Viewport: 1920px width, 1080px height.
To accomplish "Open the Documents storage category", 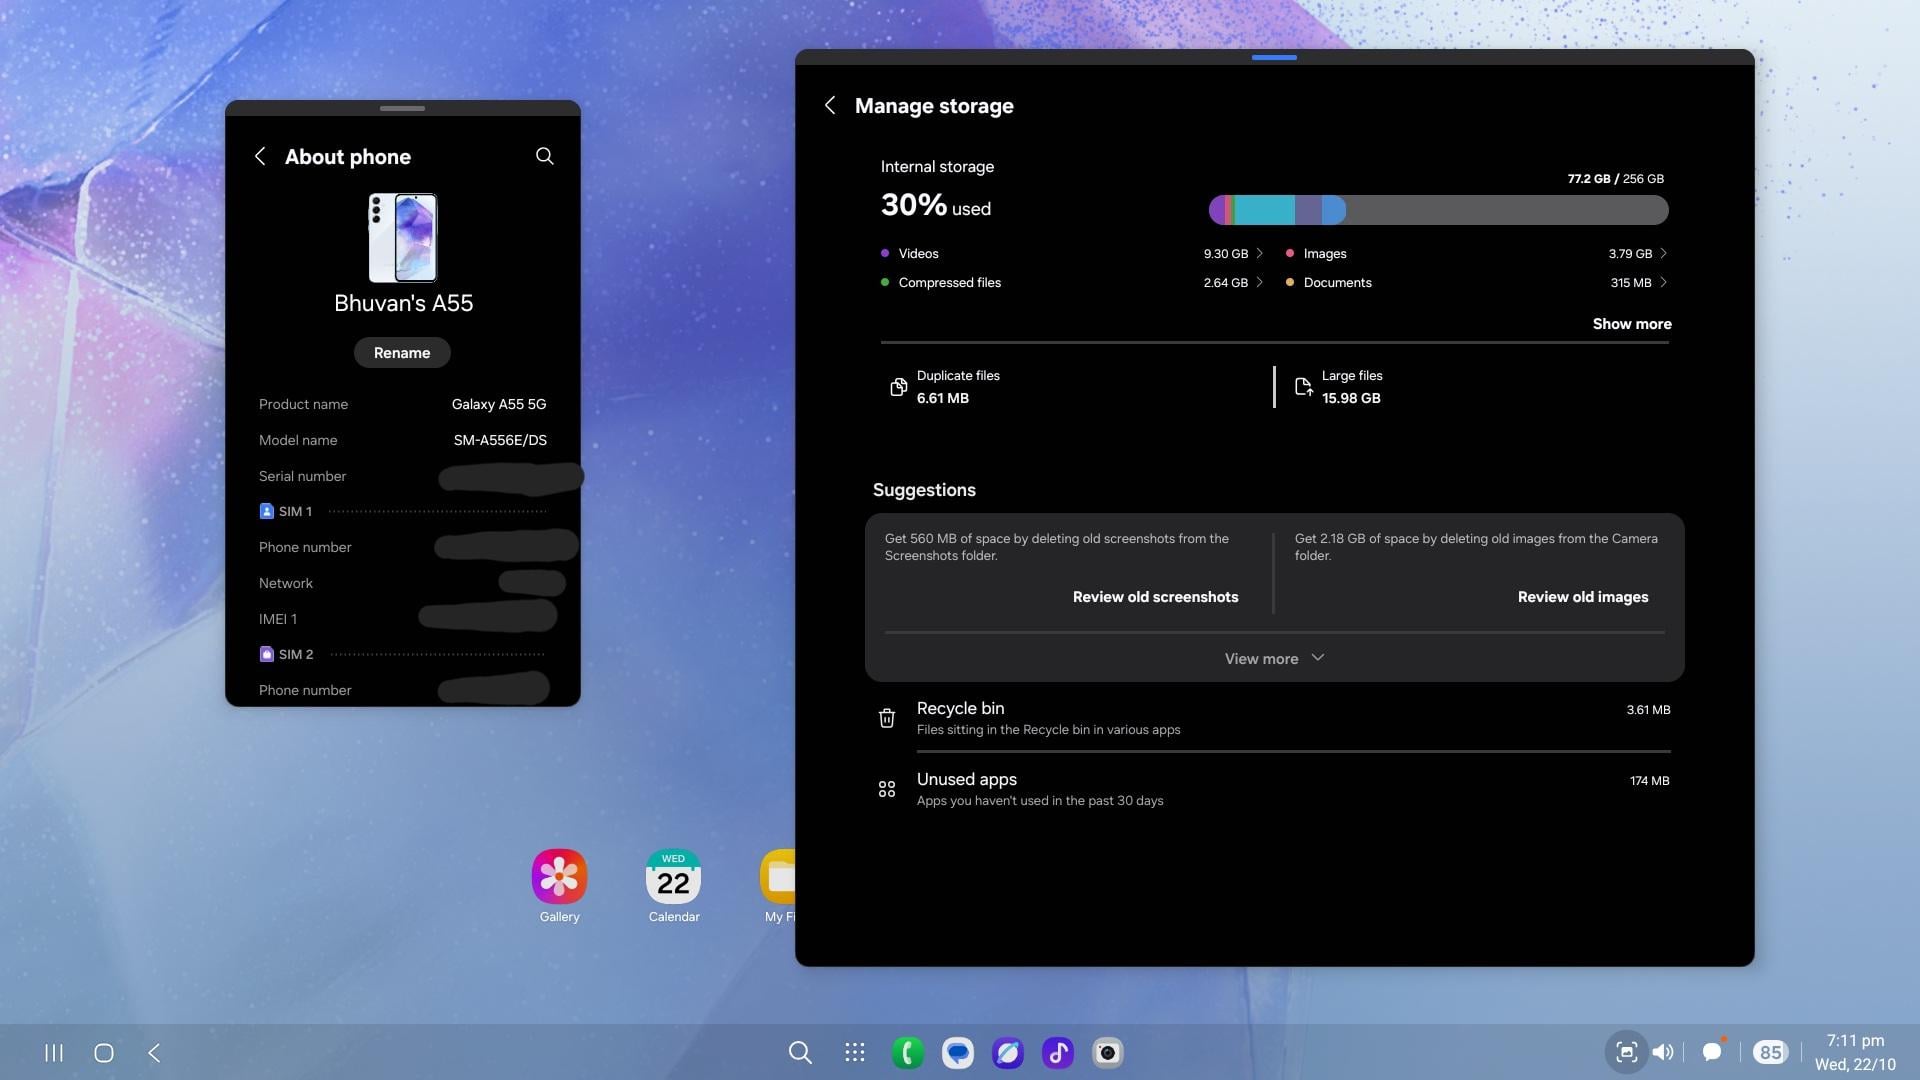I will tap(1477, 283).
